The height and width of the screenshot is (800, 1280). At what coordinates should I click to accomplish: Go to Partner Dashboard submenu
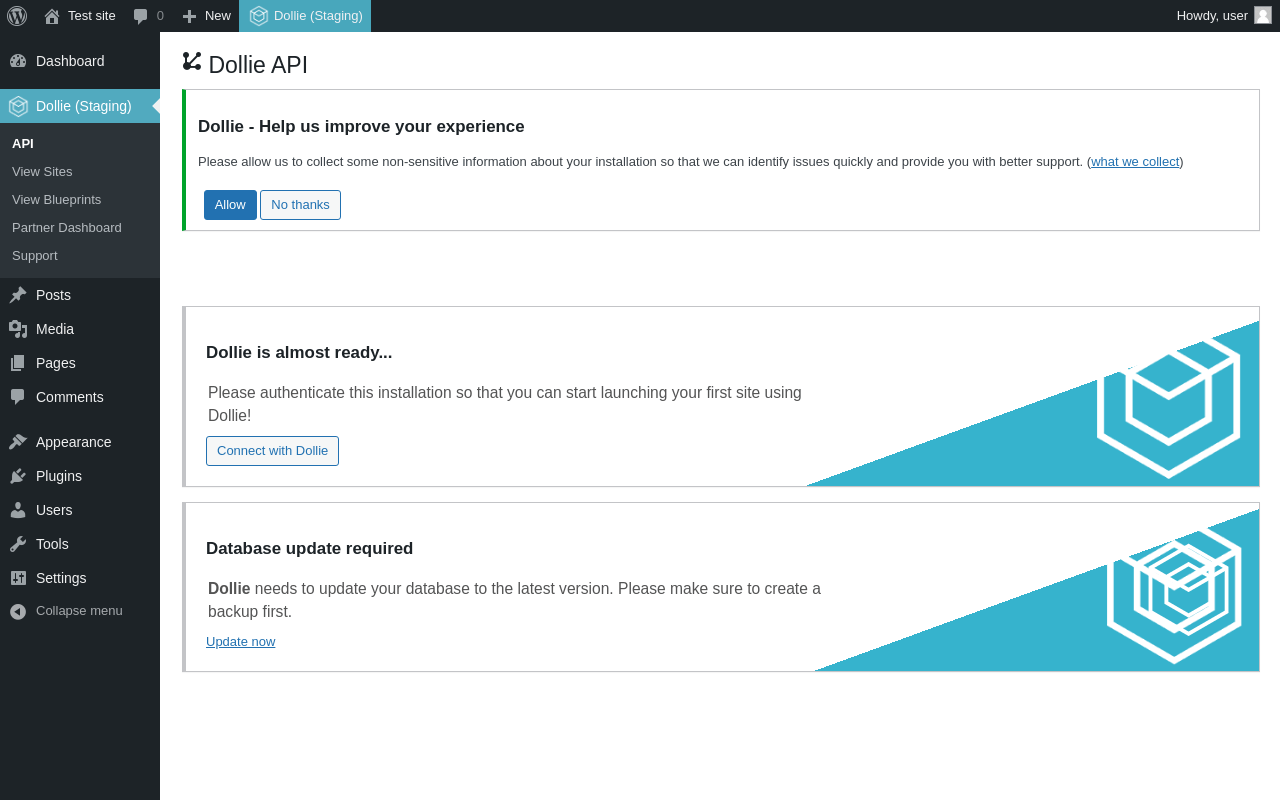coord(67,228)
